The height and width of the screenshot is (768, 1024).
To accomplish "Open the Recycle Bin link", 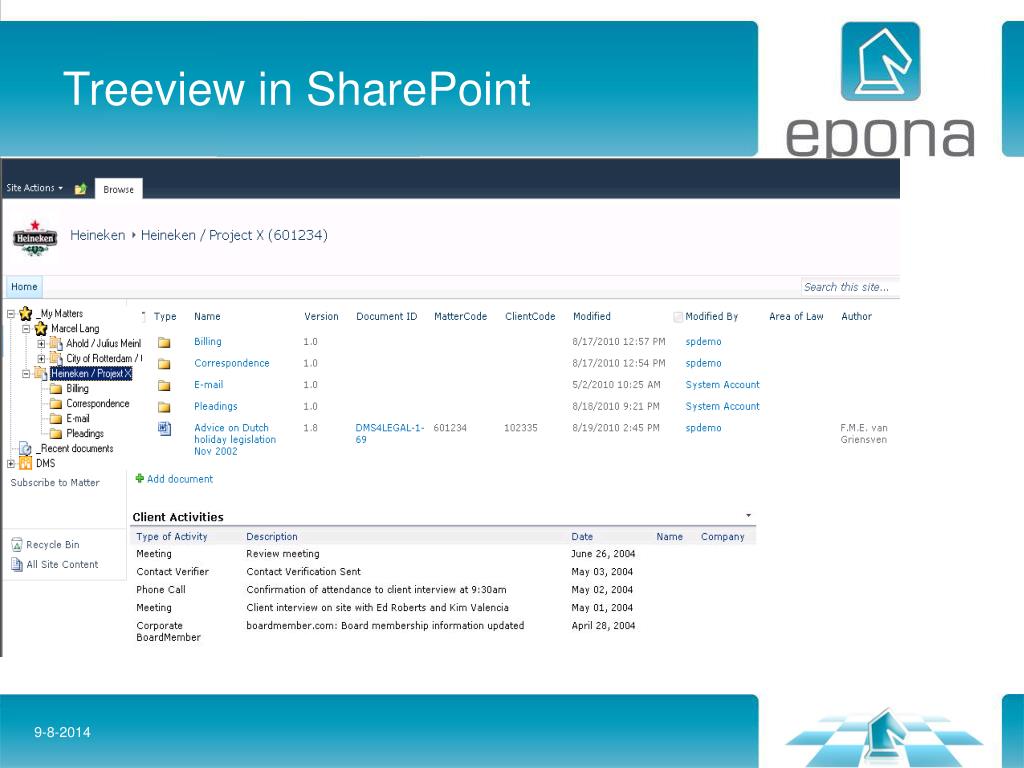I will (53, 545).
